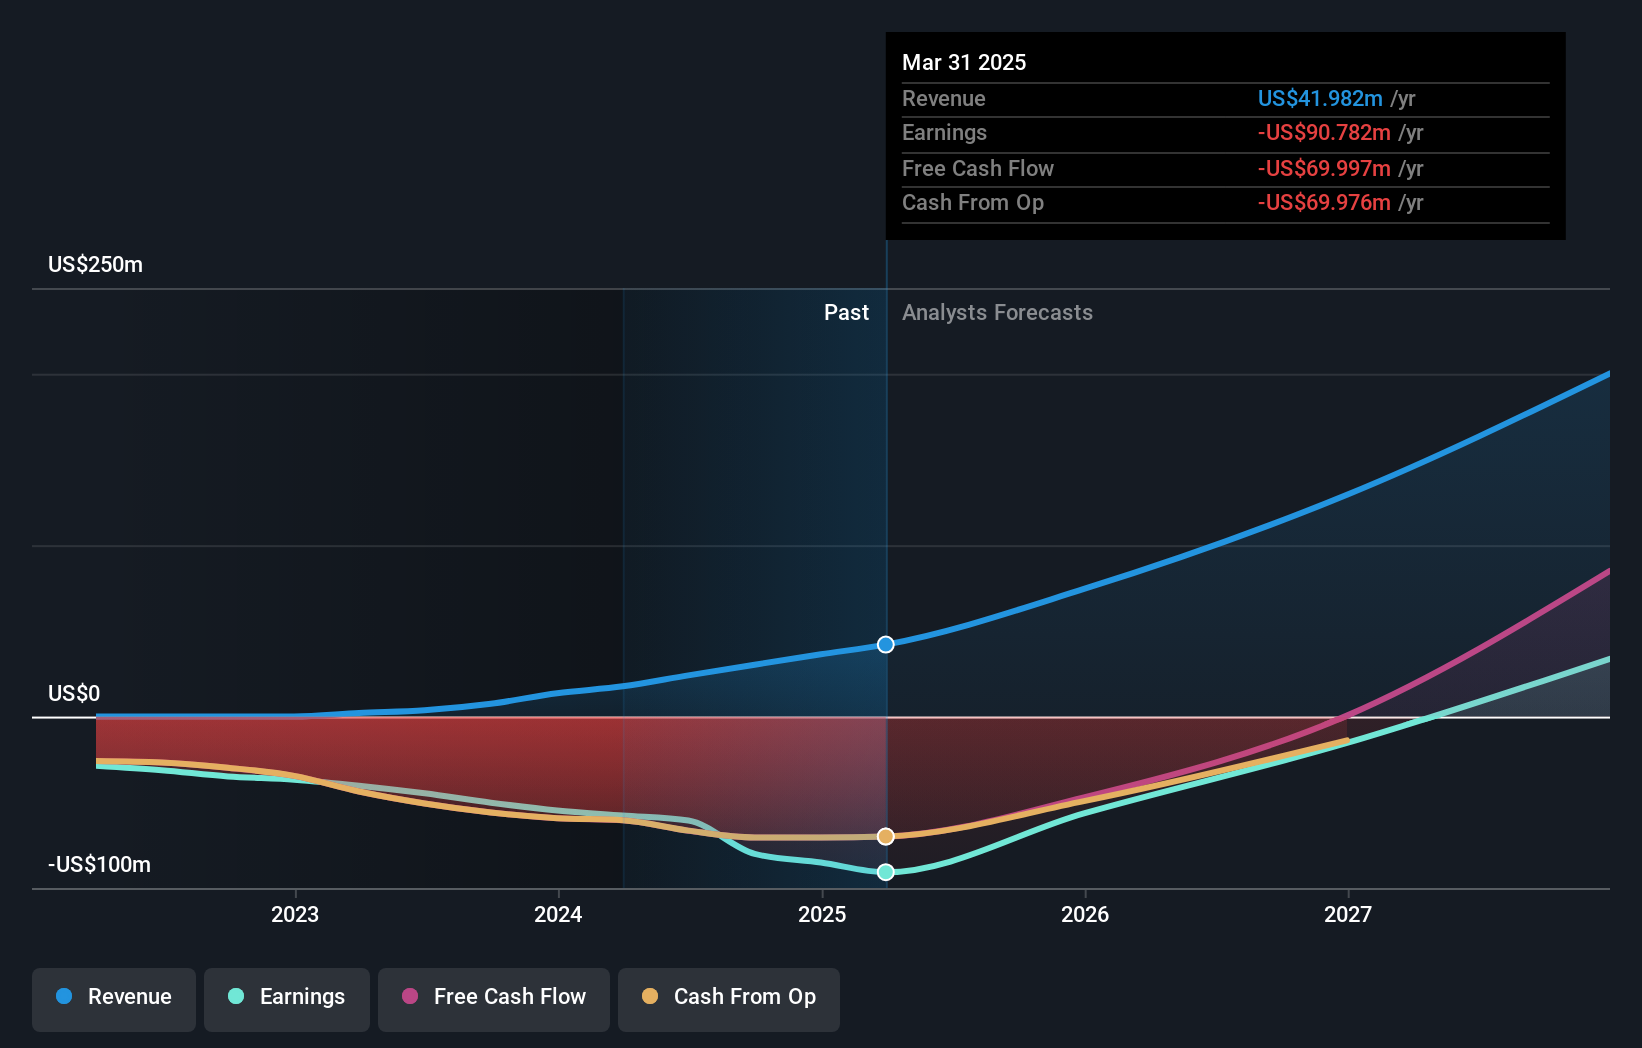Viewport: 1642px width, 1048px height.
Task: Click the 2023 x-axis label
Action: click(x=295, y=914)
